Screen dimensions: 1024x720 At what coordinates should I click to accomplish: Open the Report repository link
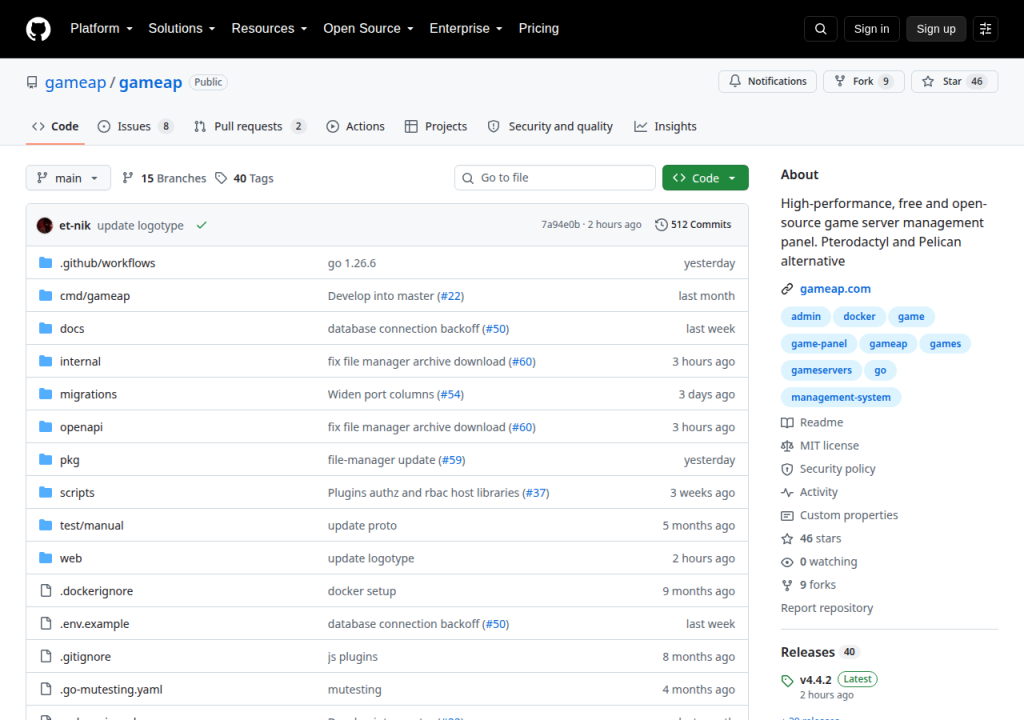[827, 608]
